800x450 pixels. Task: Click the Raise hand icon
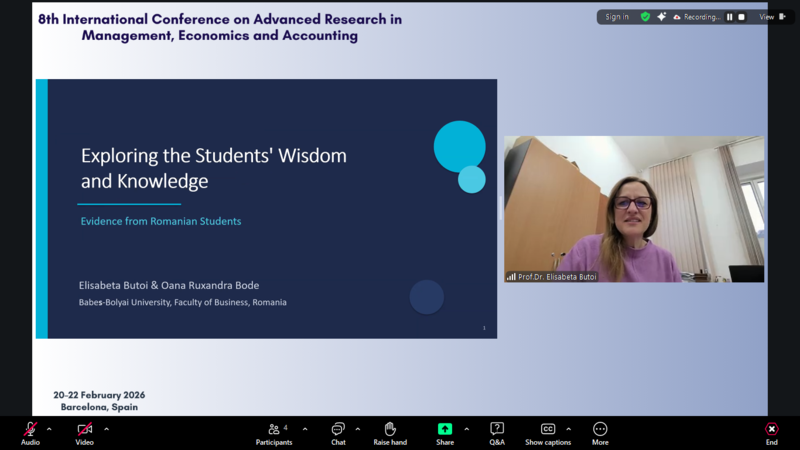[x=390, y=431]
